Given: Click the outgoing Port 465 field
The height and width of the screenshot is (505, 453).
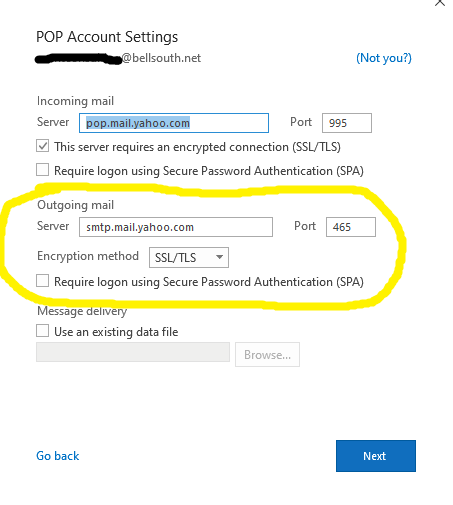Looking at the screenshot, I should [351, 227].
